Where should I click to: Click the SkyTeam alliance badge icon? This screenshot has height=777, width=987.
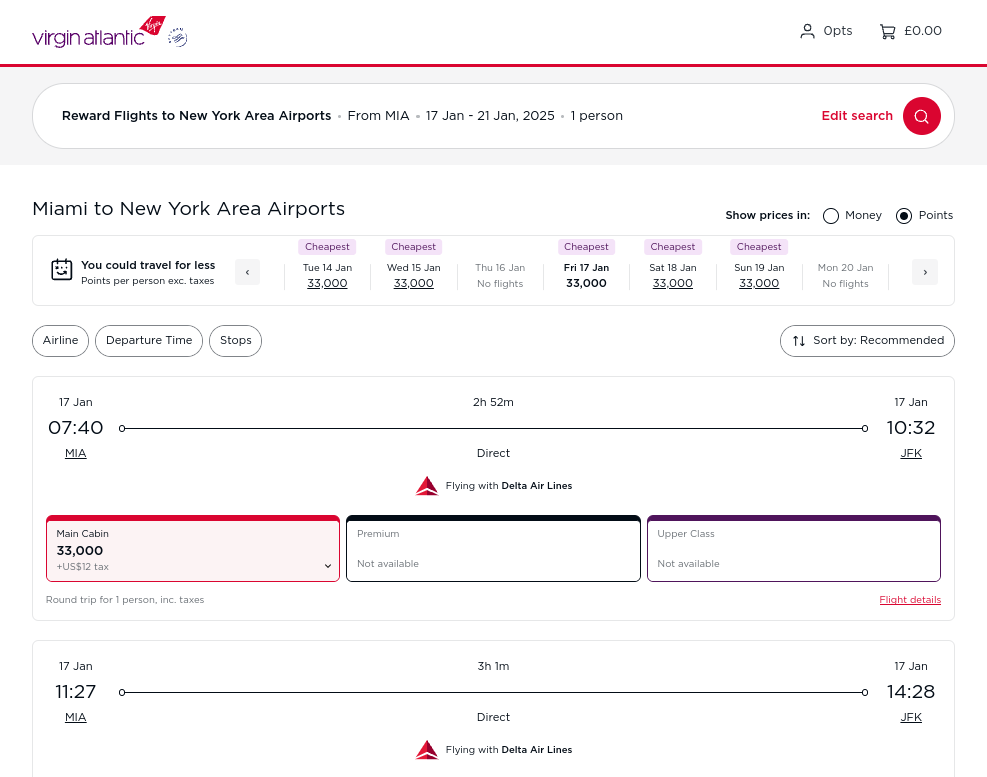[178, 38]
